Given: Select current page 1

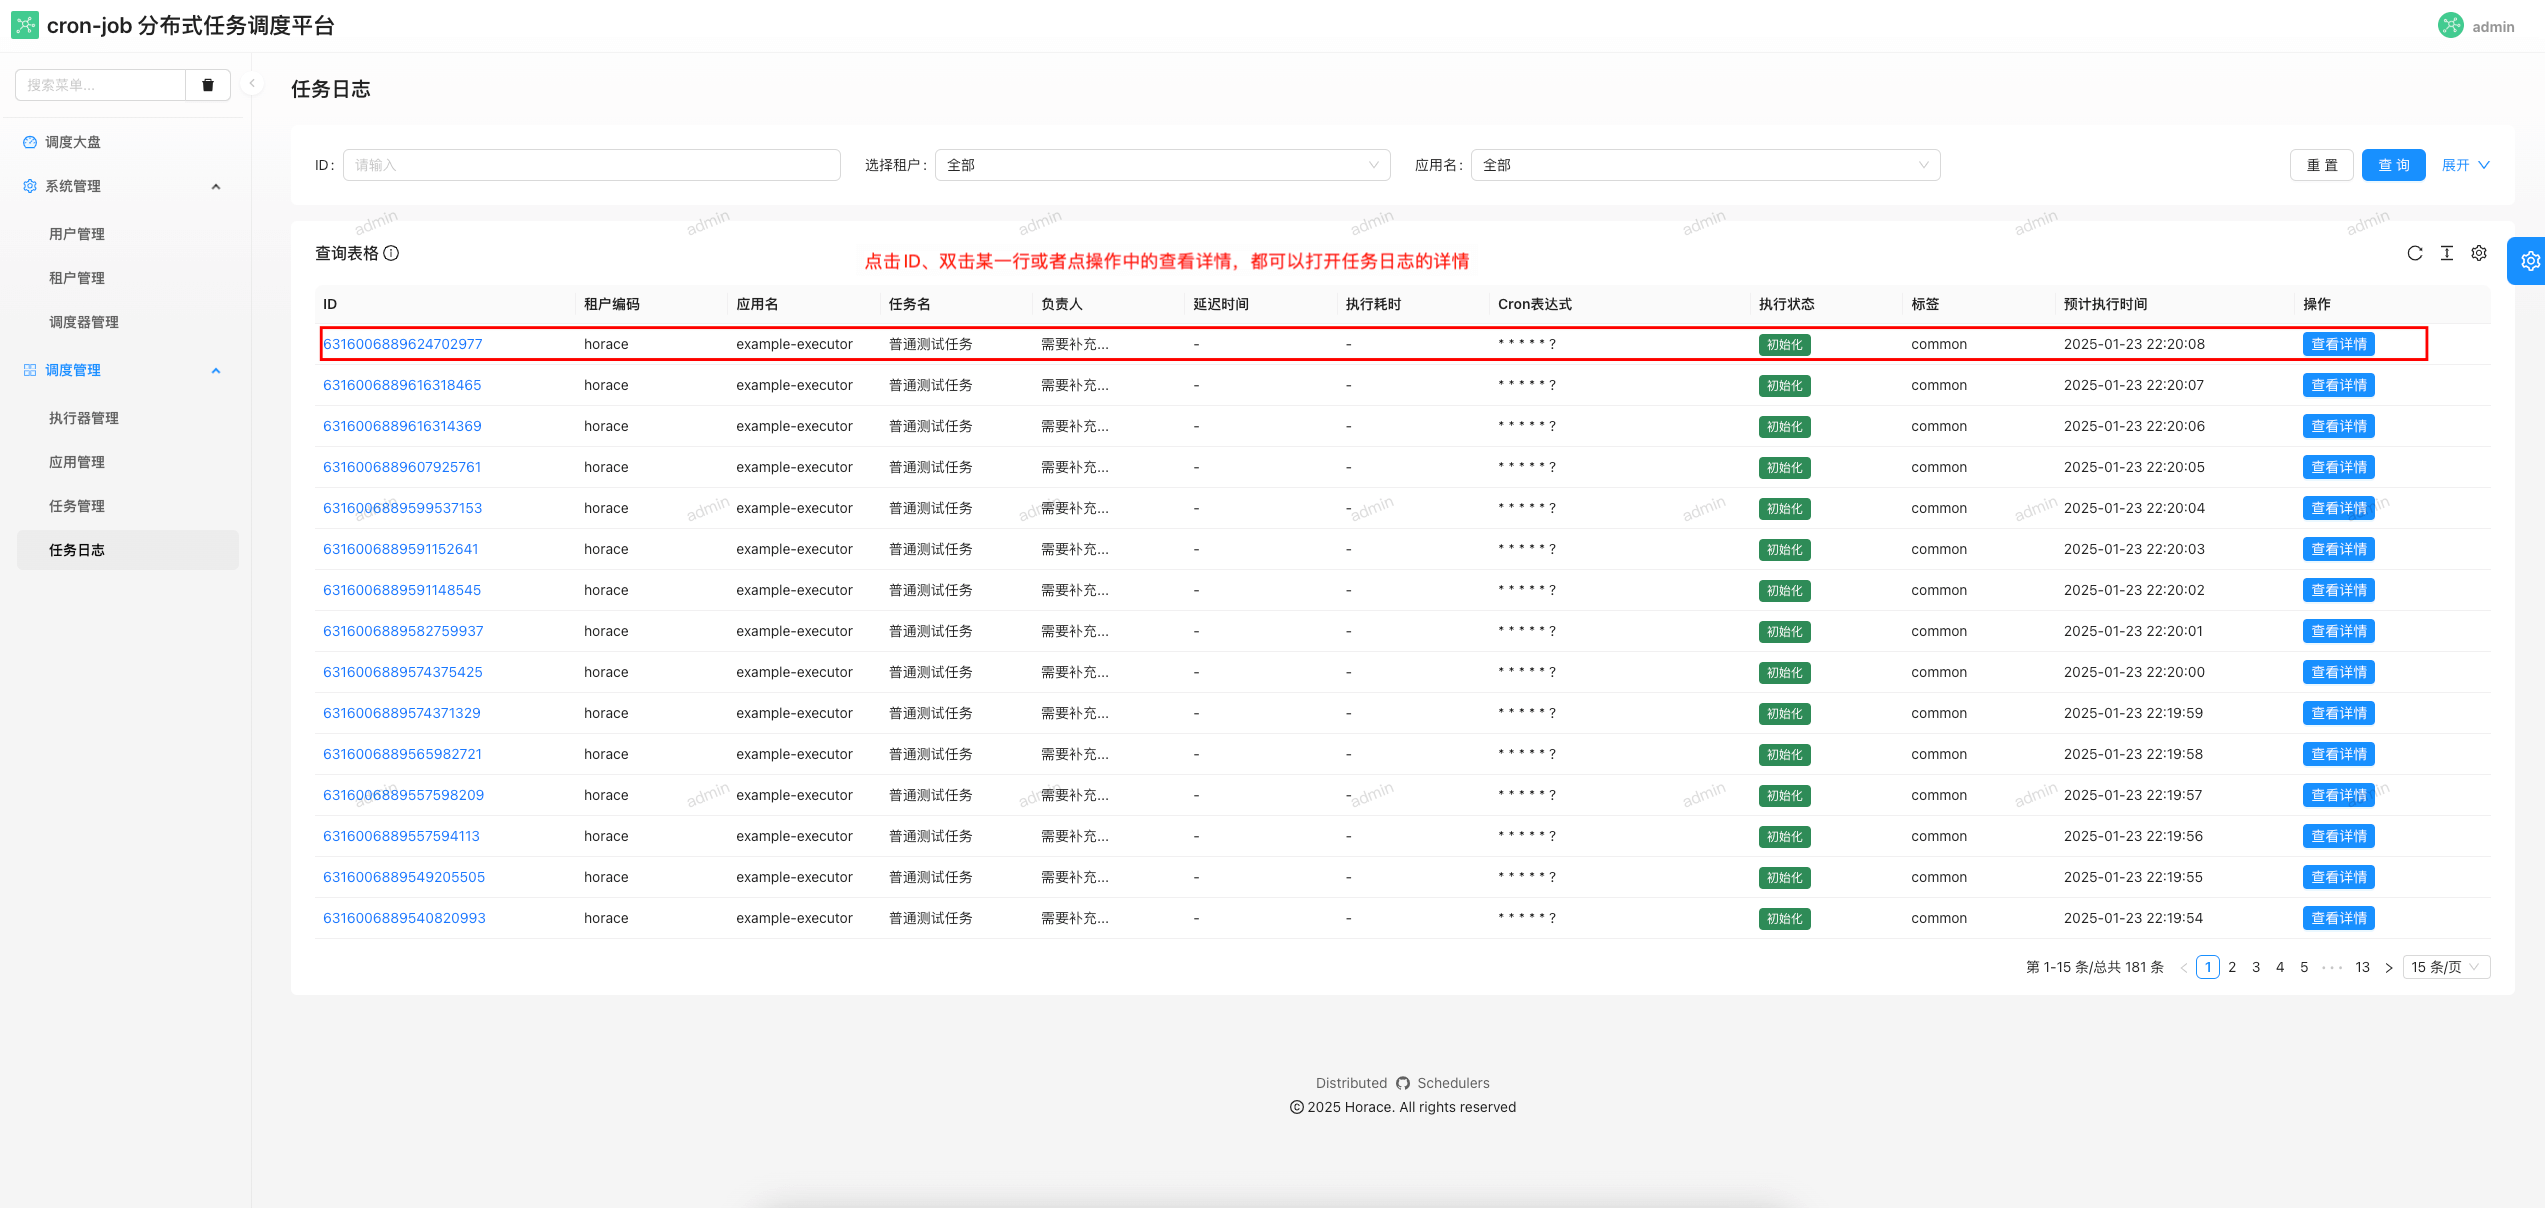Looking at the screenshot, I should click(x=2208, y=967).
